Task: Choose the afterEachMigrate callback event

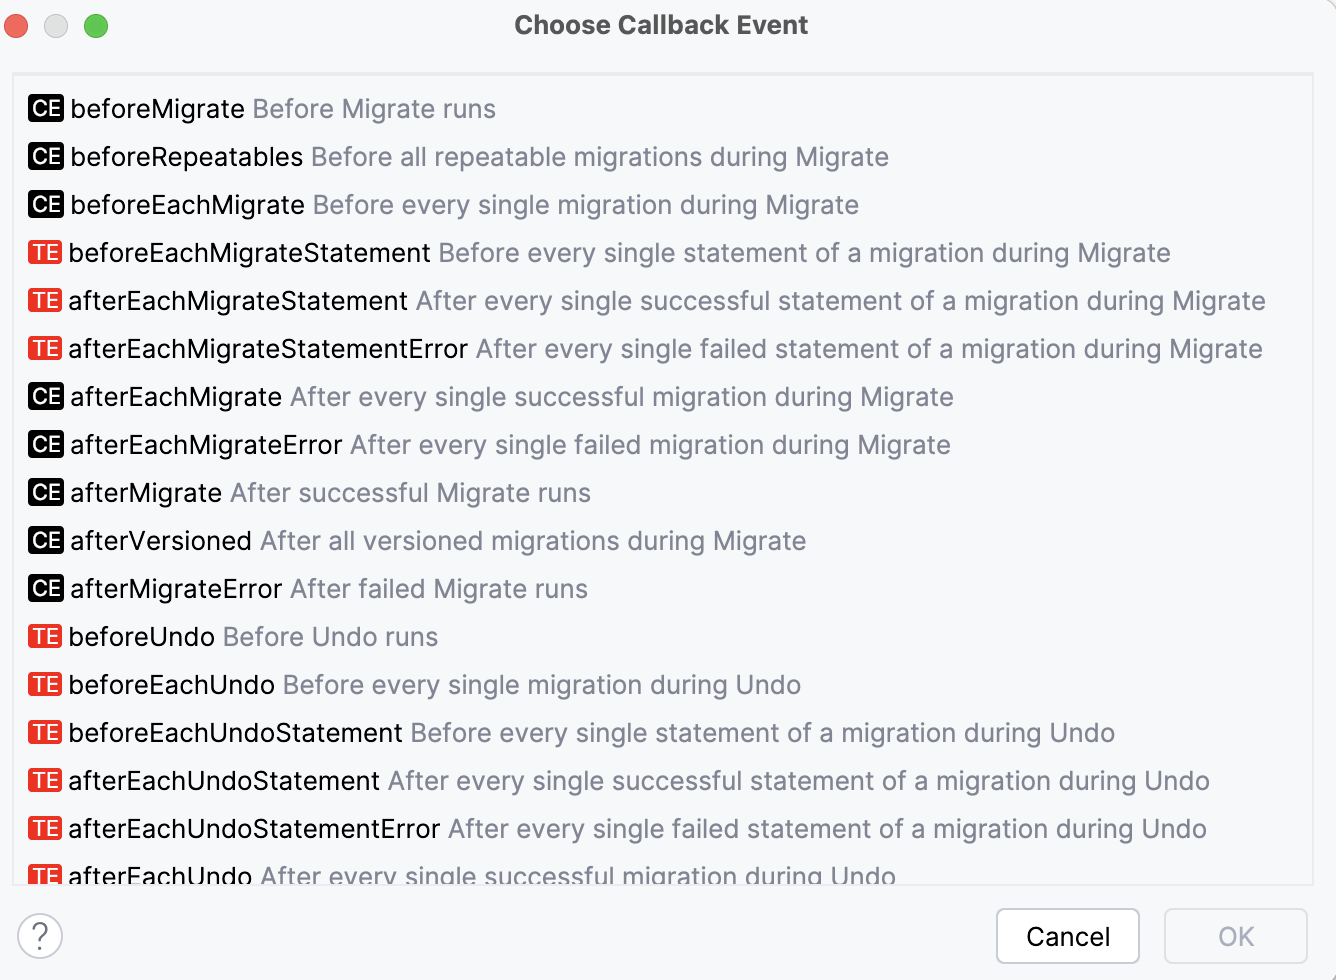Action: click(x=173, y=397)
